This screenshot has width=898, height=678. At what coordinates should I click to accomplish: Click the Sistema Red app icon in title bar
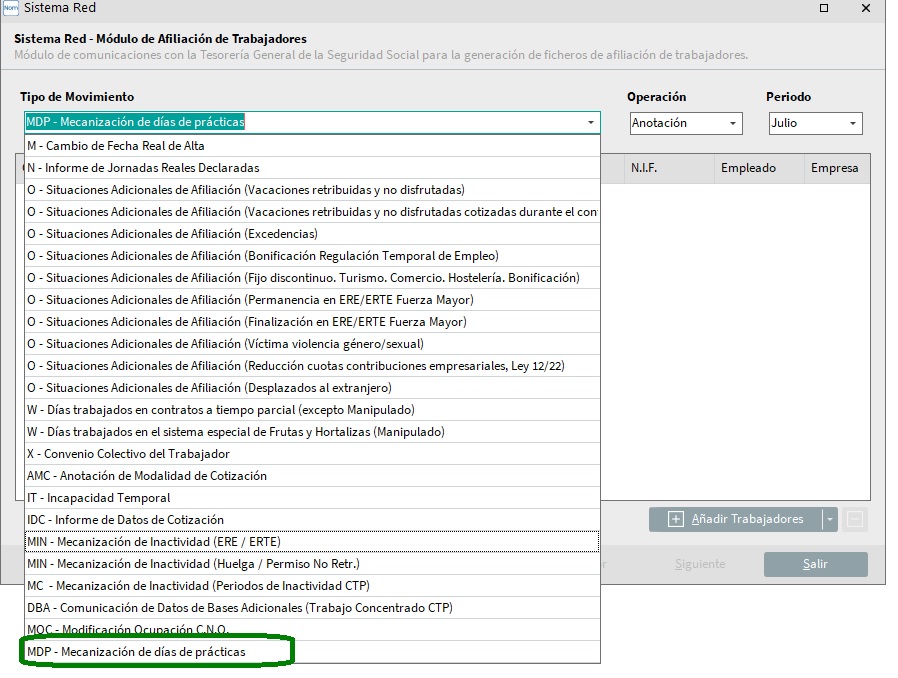[10, 8]
